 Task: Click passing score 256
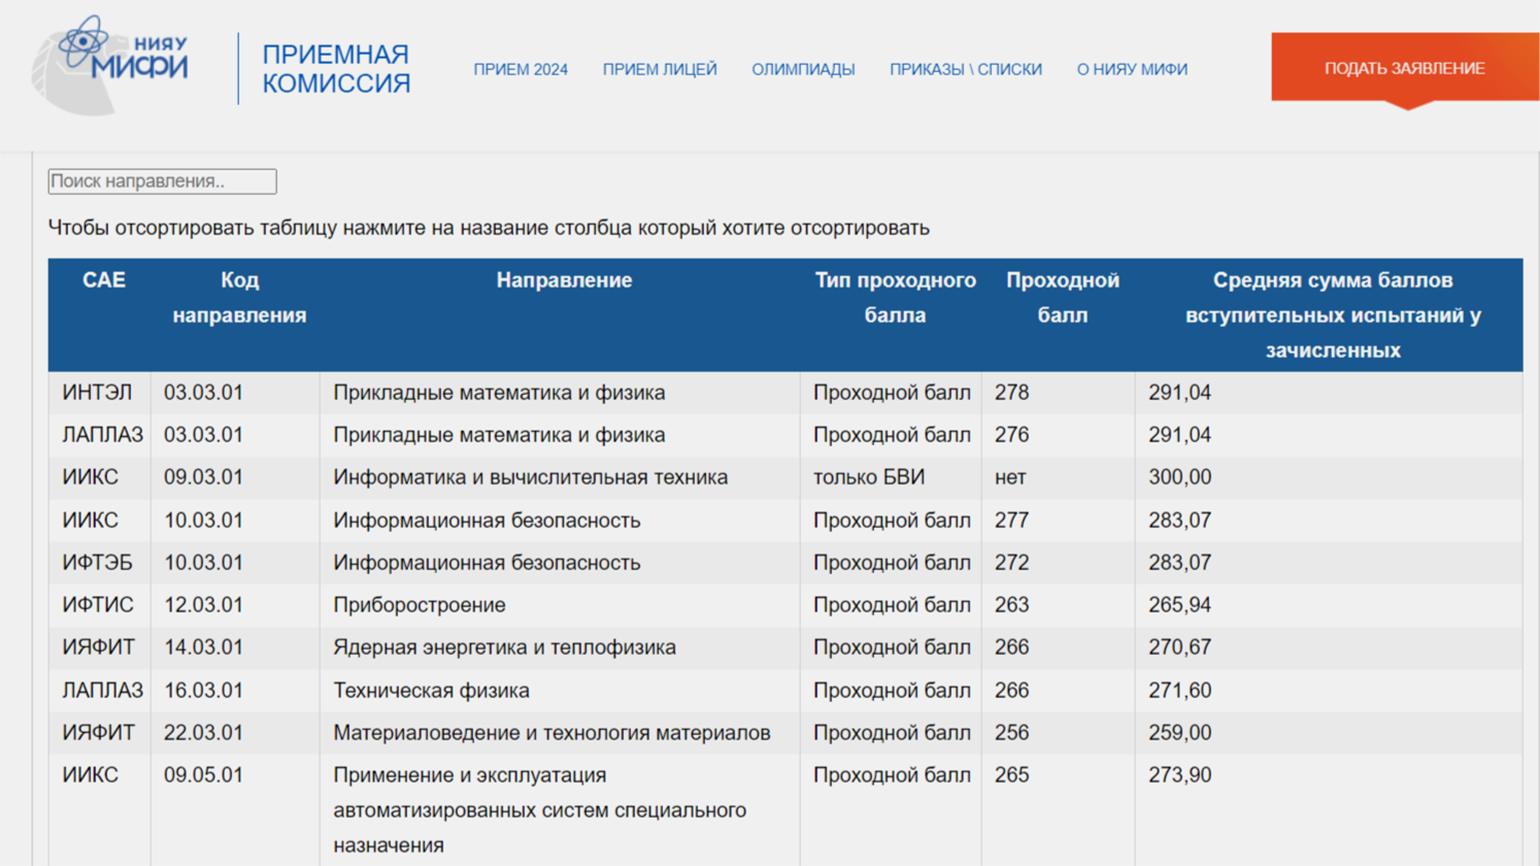[1012, 733]
